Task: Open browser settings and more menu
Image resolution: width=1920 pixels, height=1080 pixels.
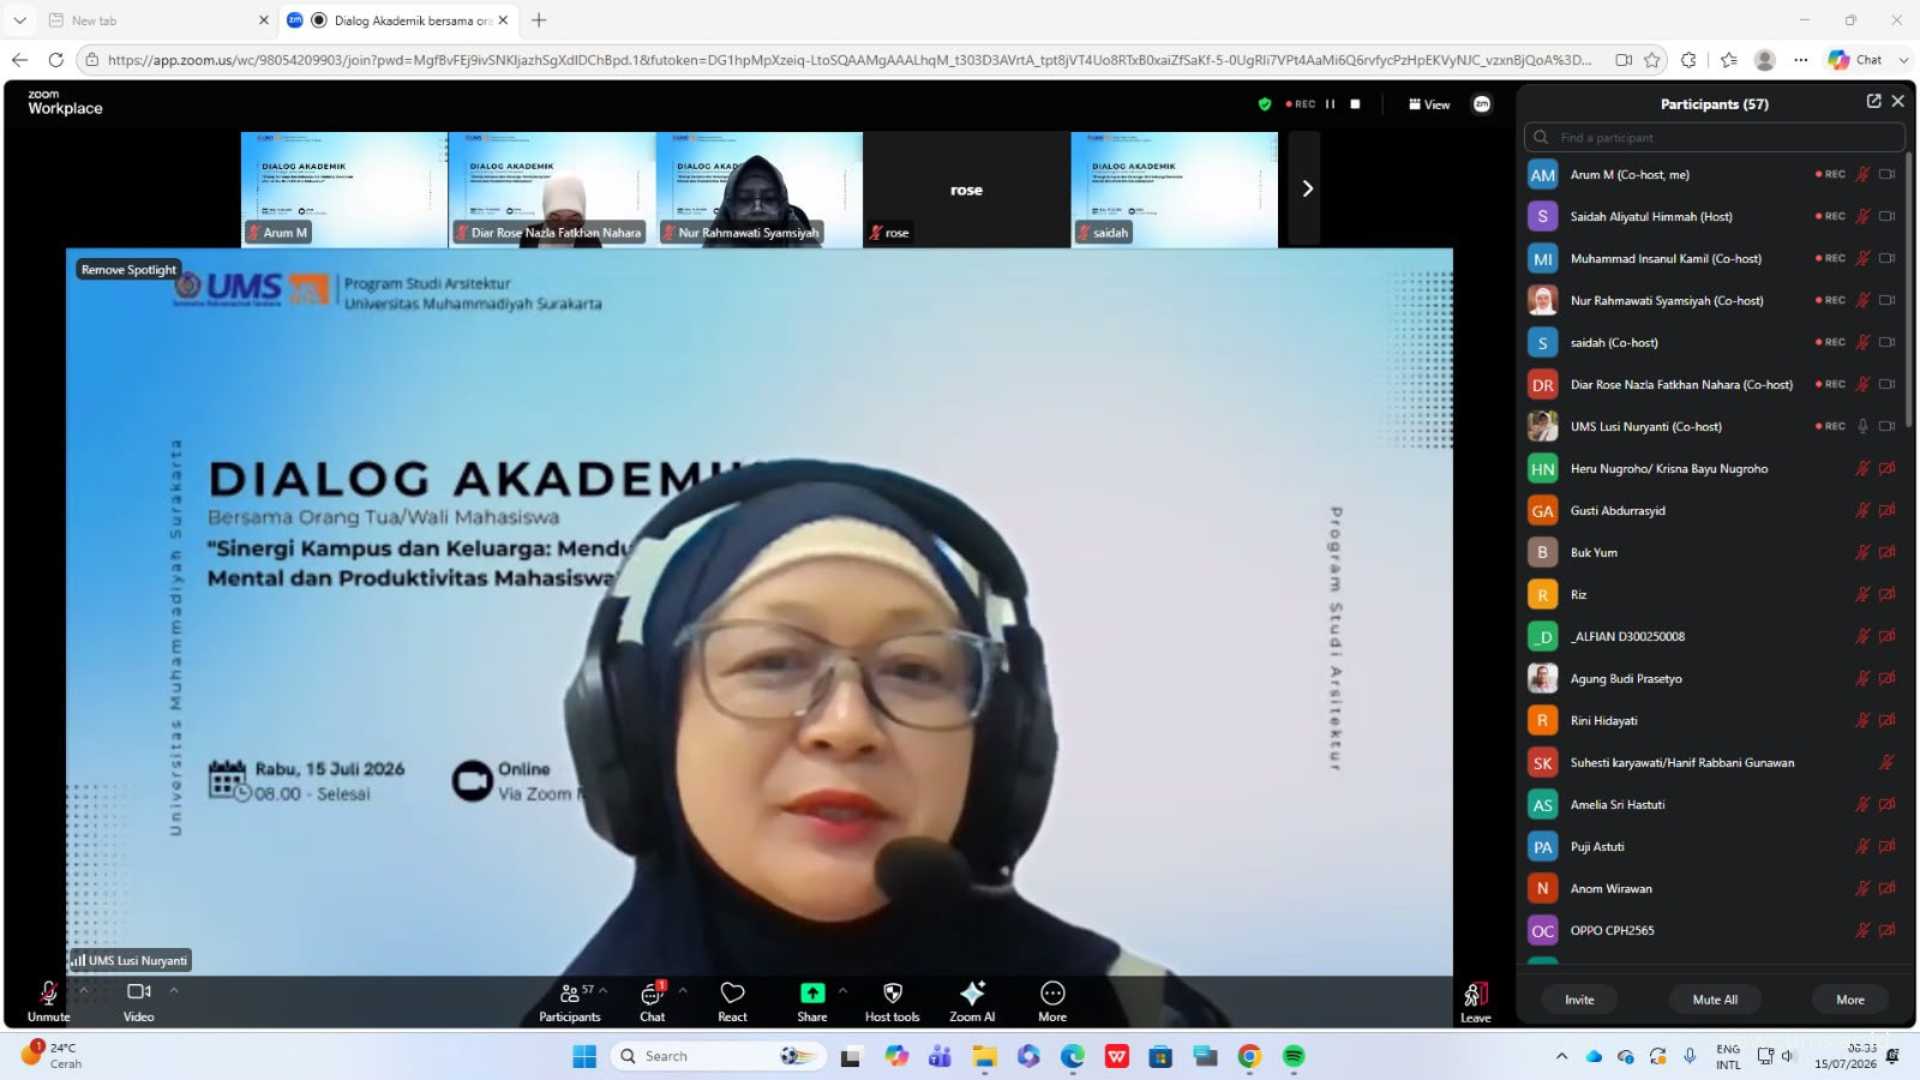Action: (x=1801, y=60)
